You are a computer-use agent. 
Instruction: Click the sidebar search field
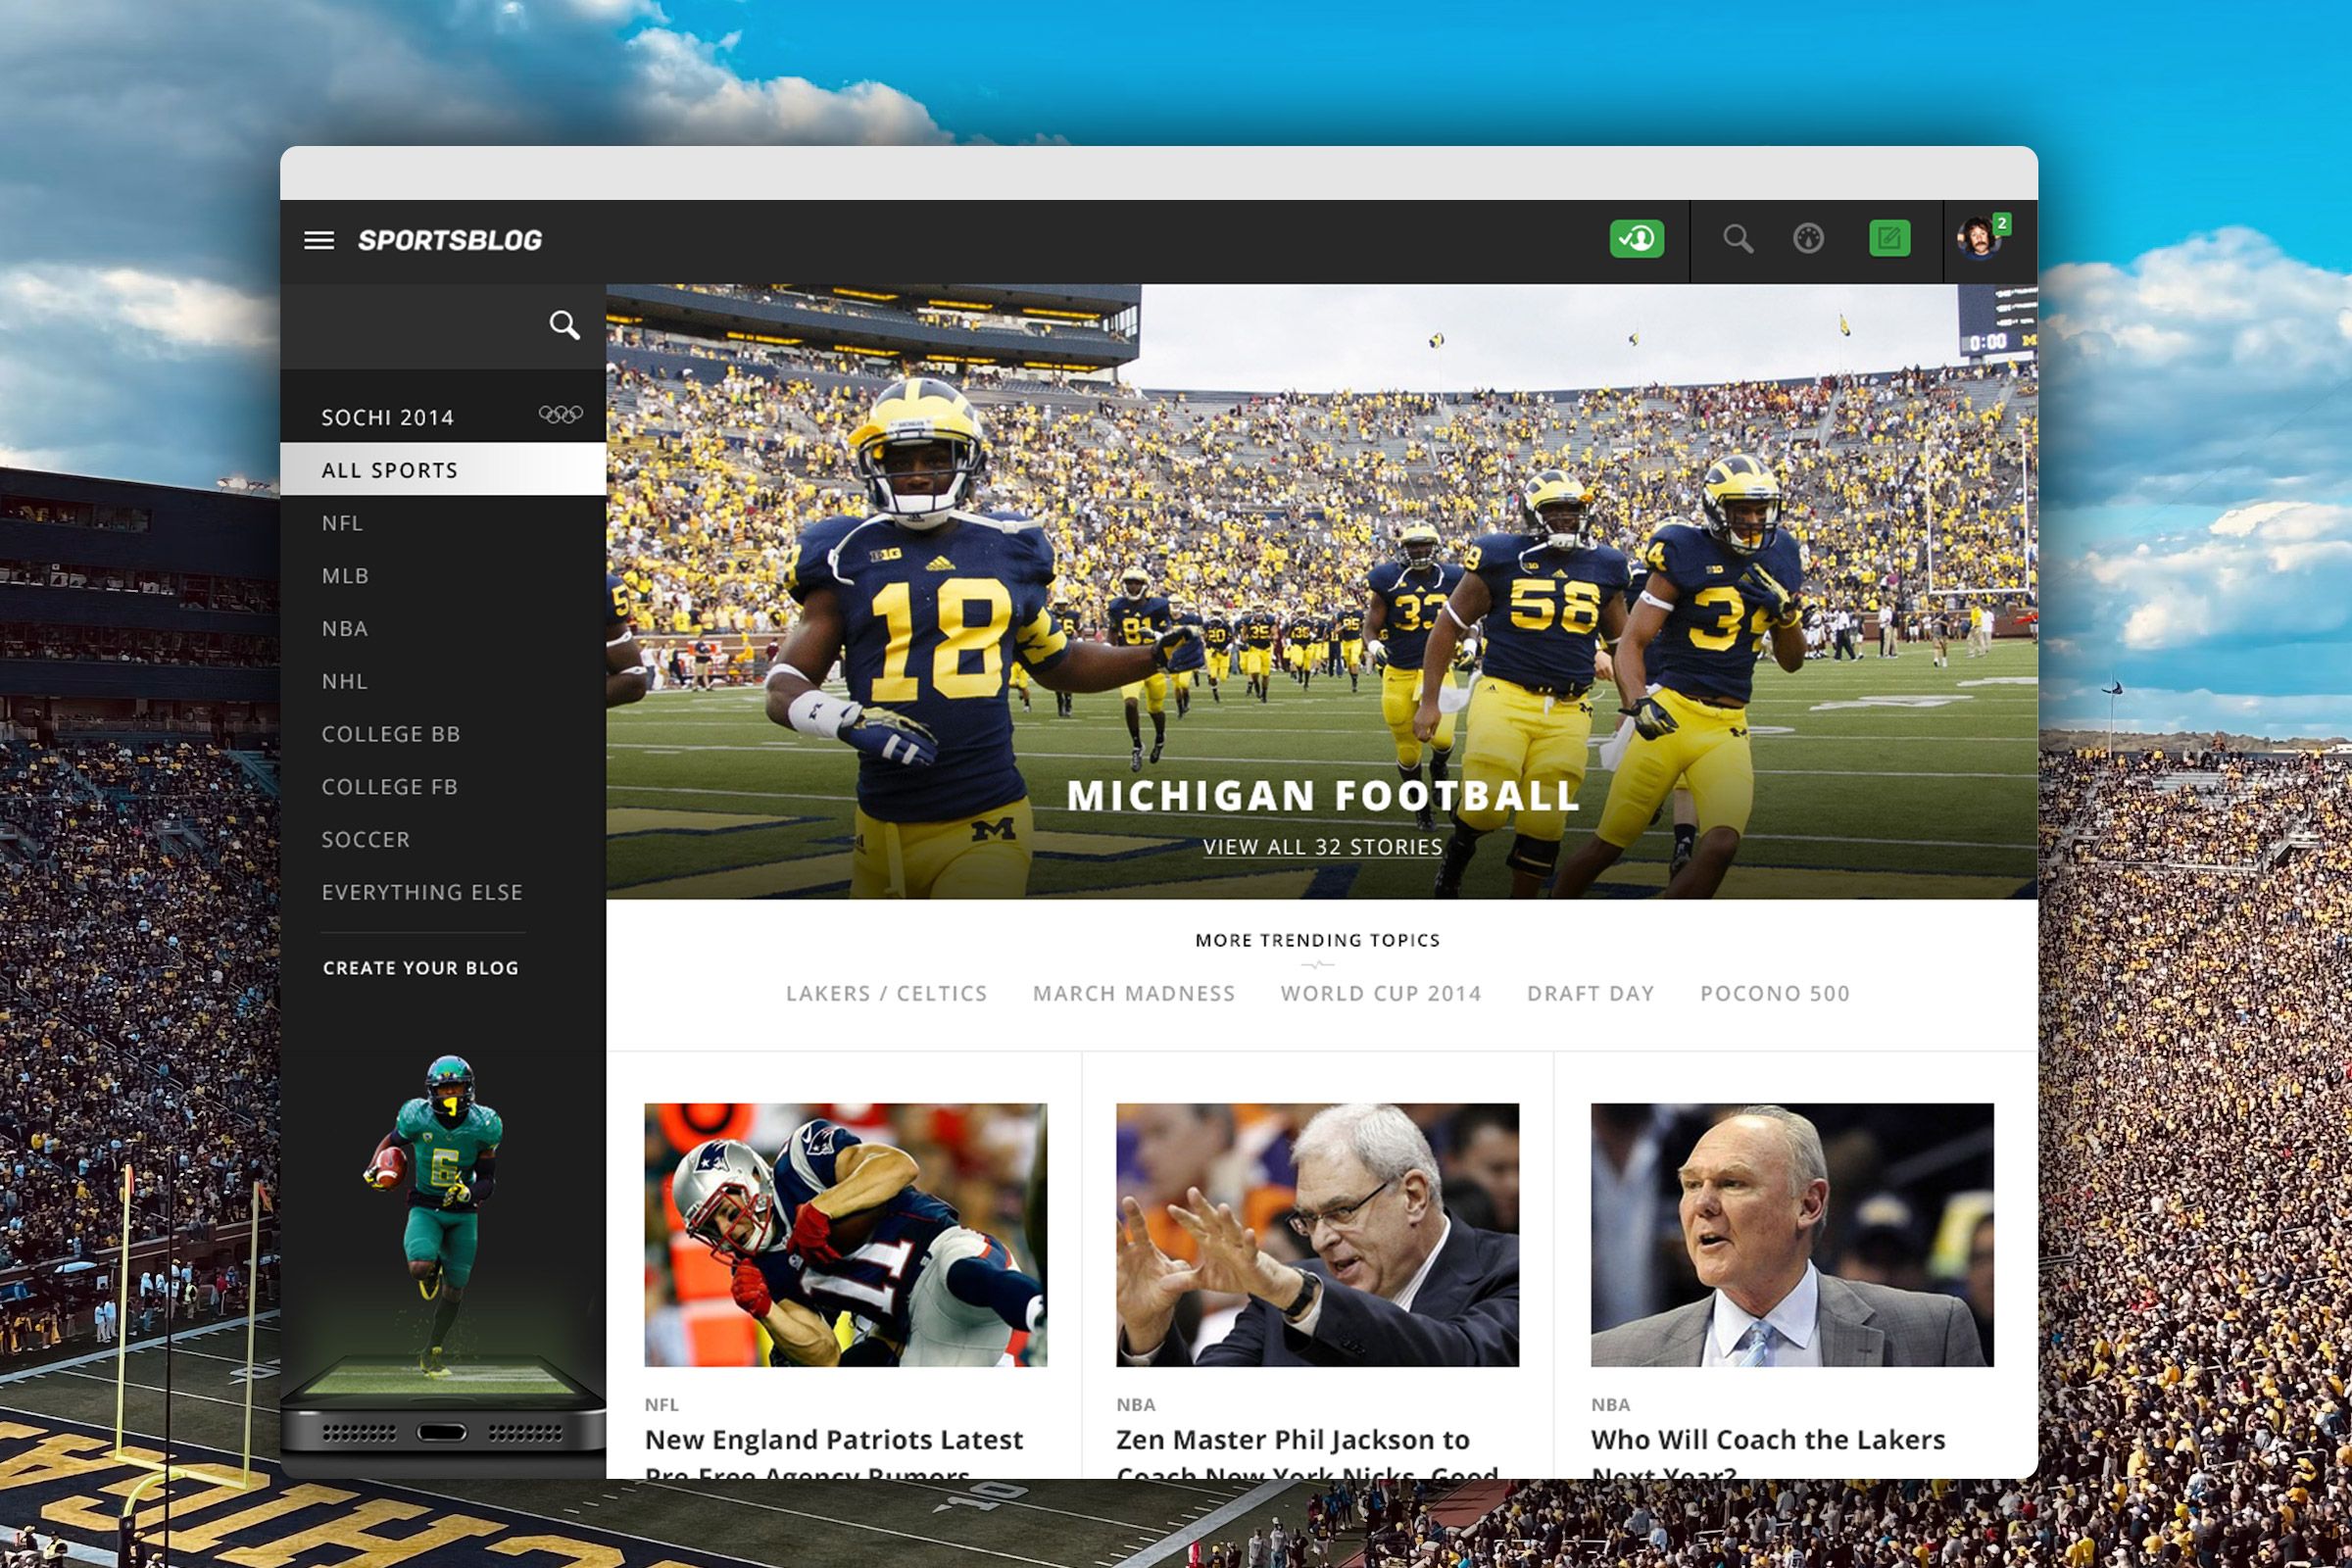[443, 326]
